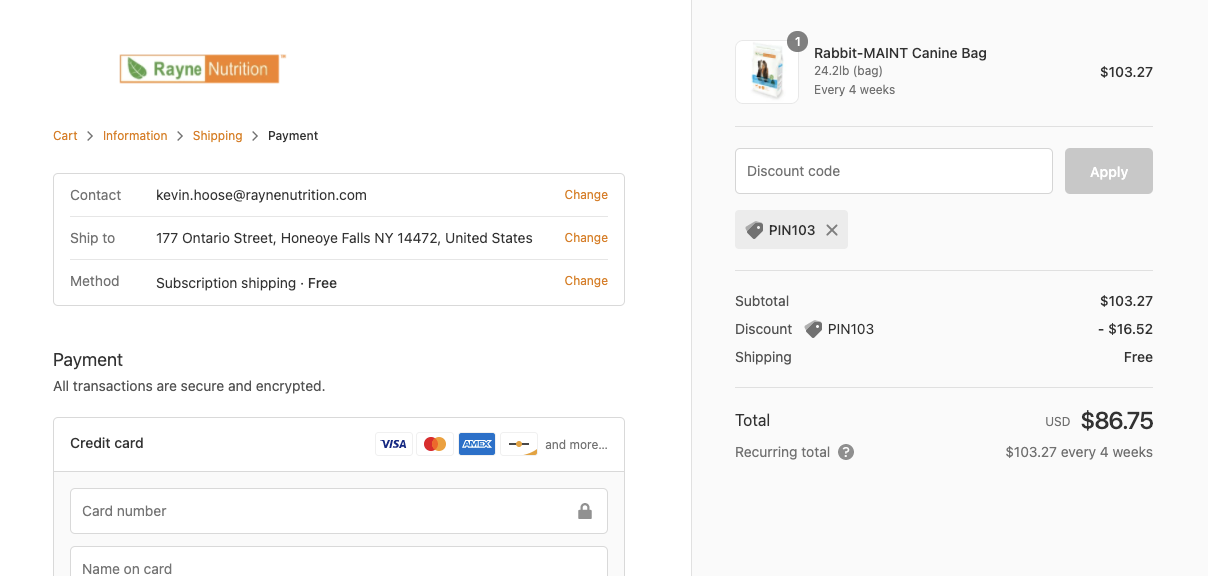Click the Name on card field
This screenshot has width=1208, height=576.
point(338,565)
